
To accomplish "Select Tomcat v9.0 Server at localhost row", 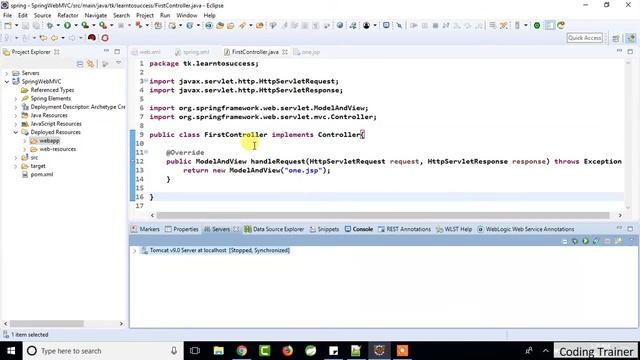I will [220, 250].
